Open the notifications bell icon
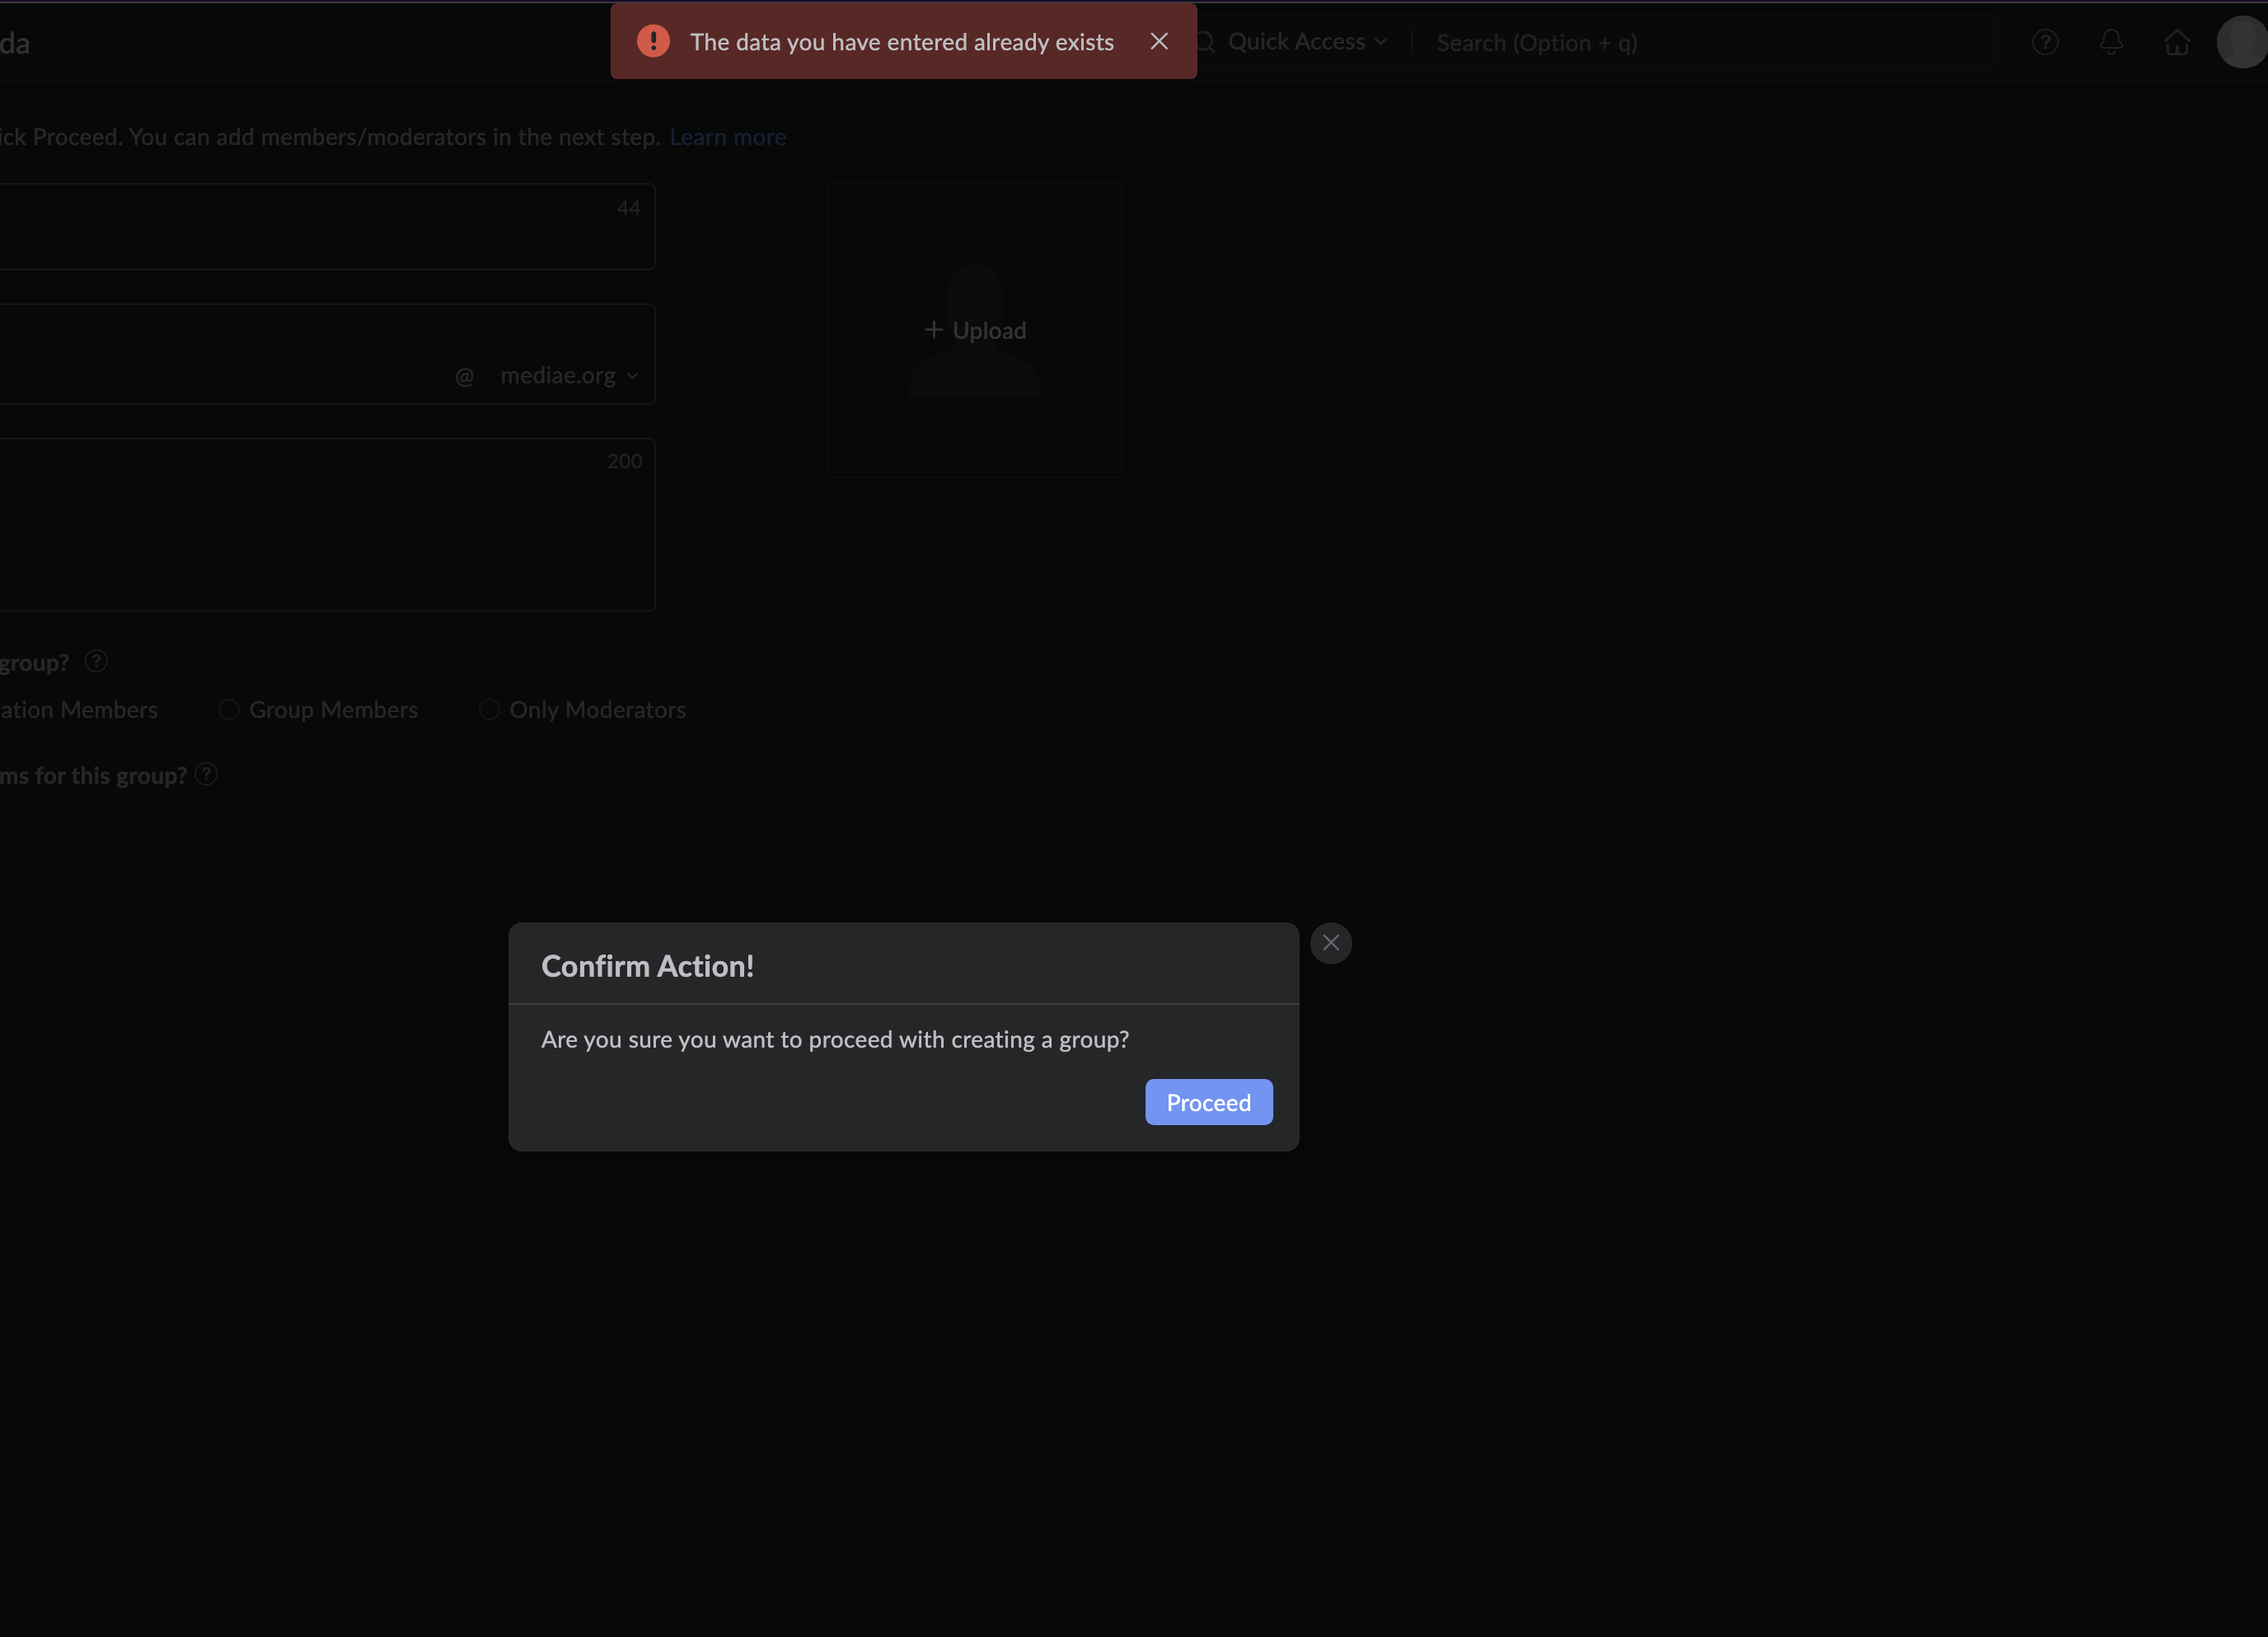The image size is (2268, 1637). click(x=2111, y=42)
